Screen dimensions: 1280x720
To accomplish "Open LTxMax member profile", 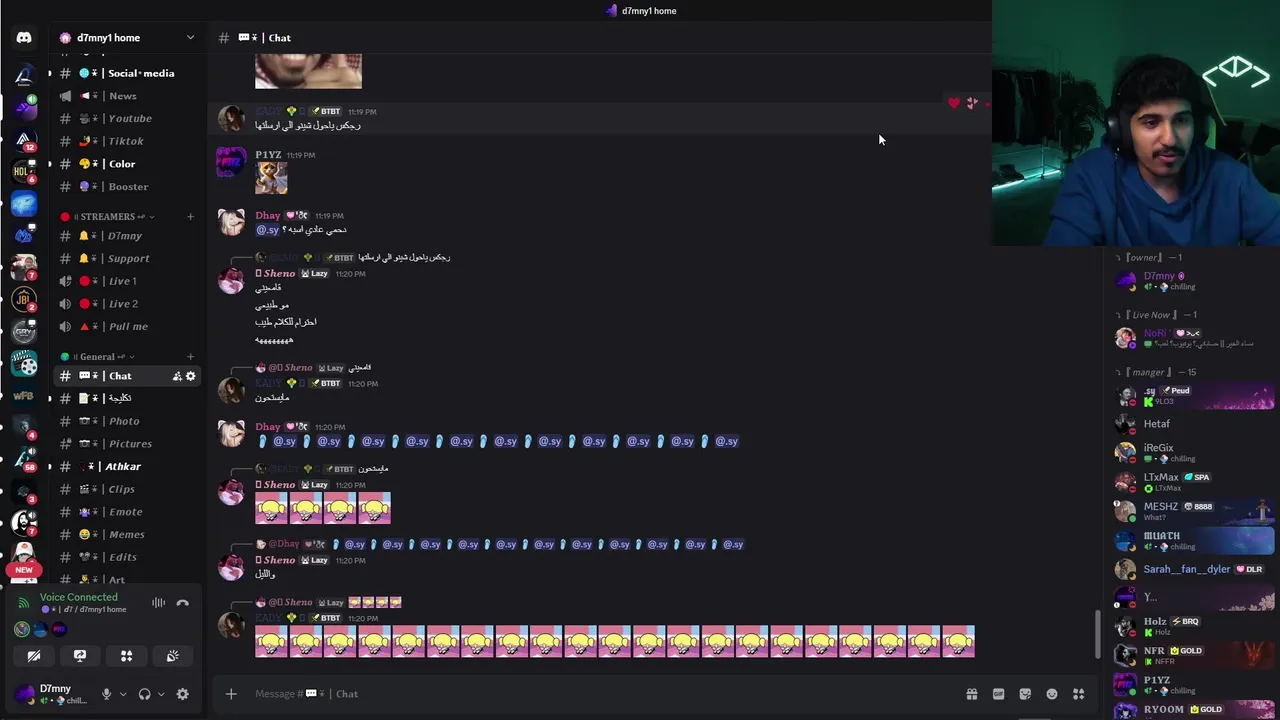I will pyautogui.click(x=1195, y=482).
